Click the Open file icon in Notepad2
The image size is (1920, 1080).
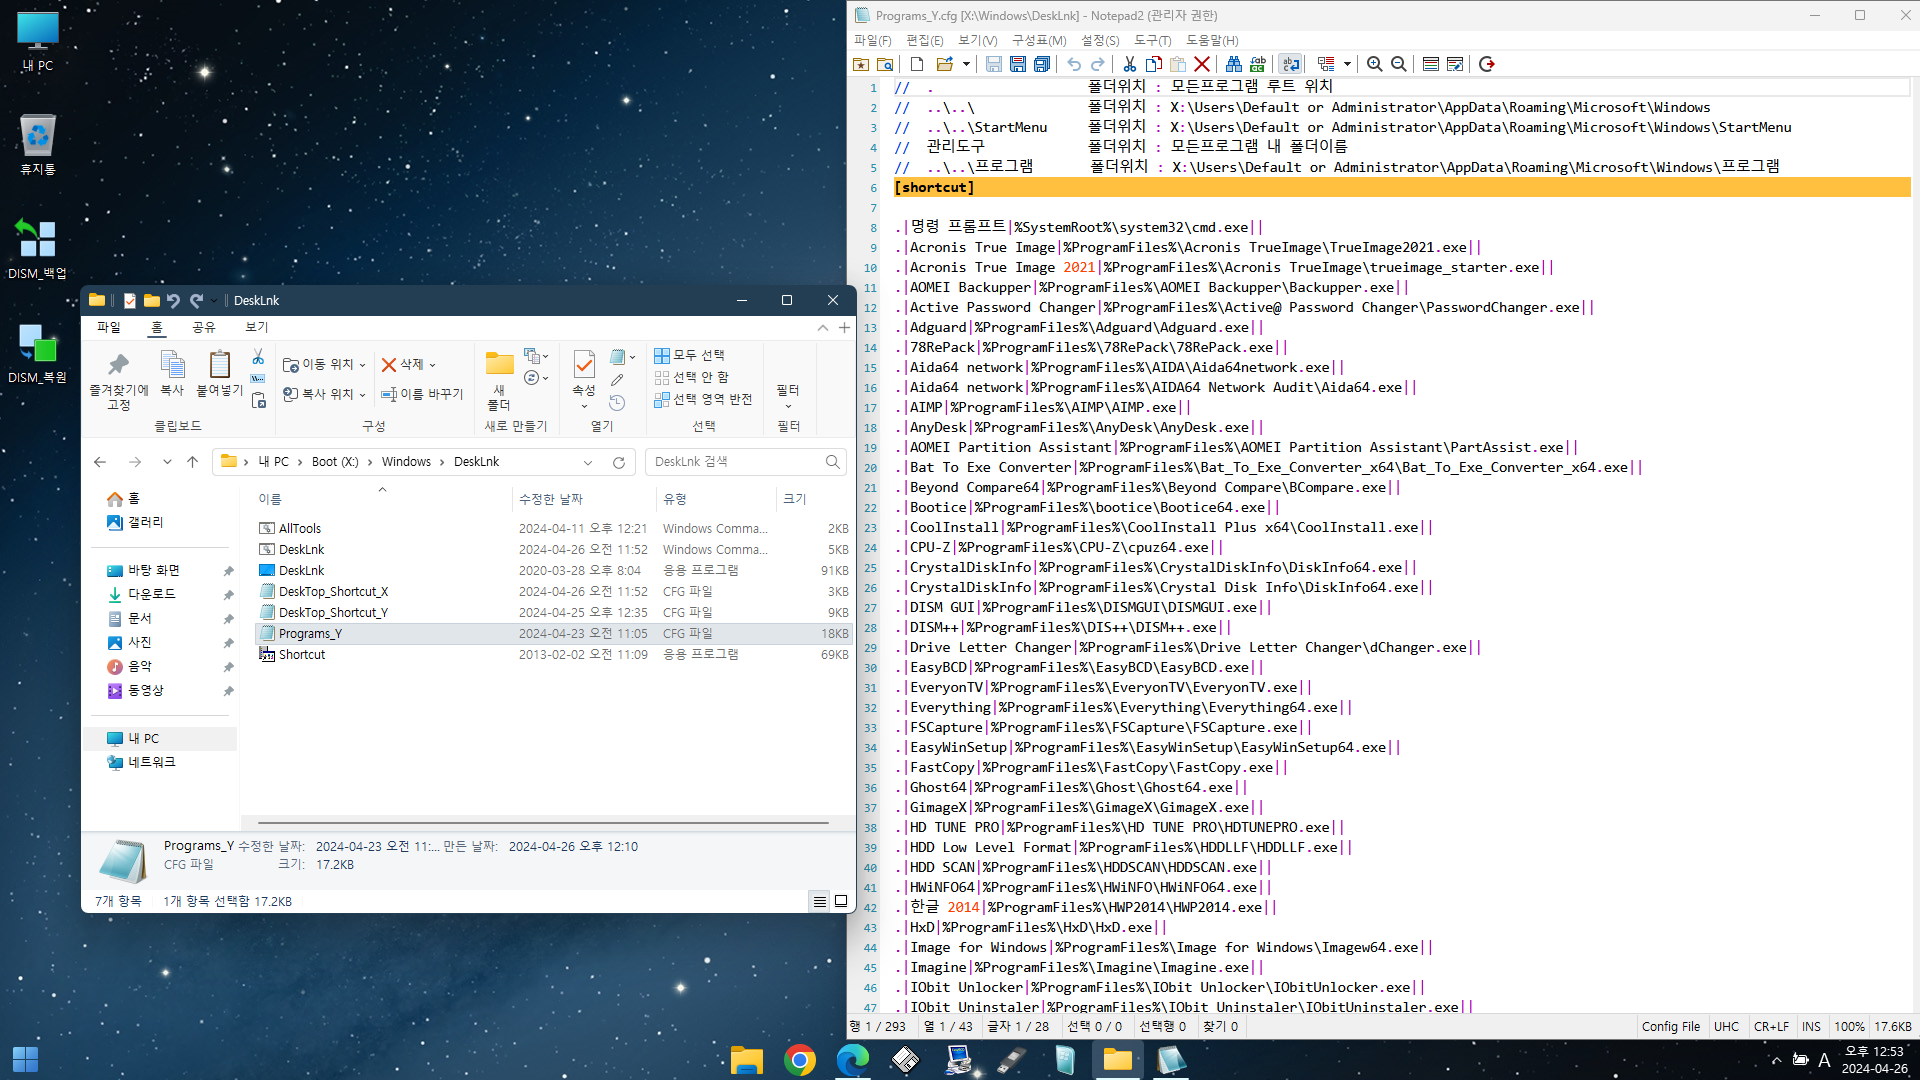[944, 64]
